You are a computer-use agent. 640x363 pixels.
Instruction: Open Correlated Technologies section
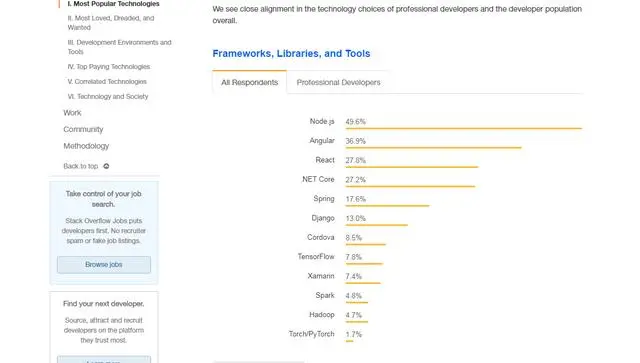(107, 82)
